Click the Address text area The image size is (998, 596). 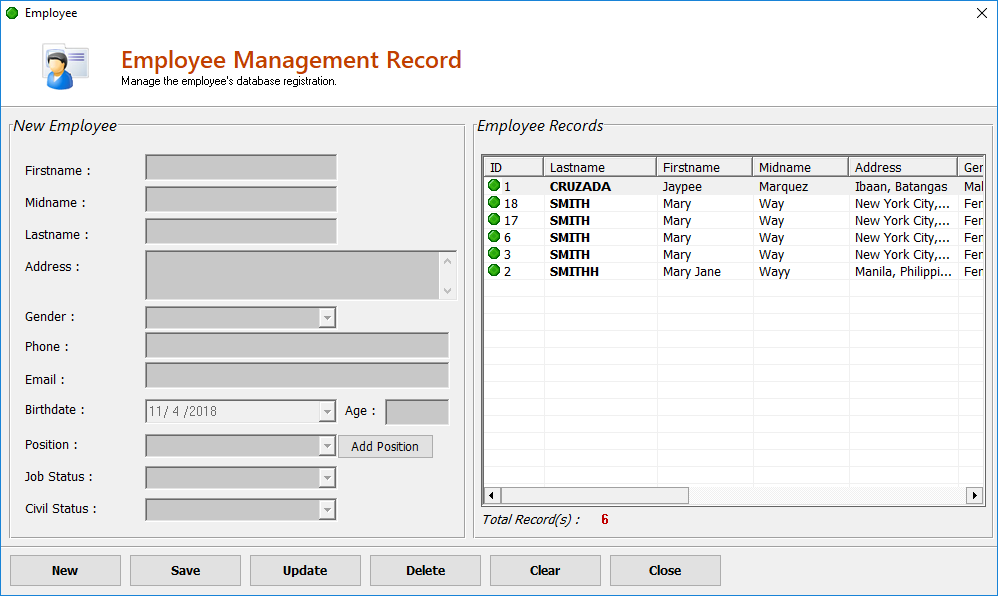293,275
